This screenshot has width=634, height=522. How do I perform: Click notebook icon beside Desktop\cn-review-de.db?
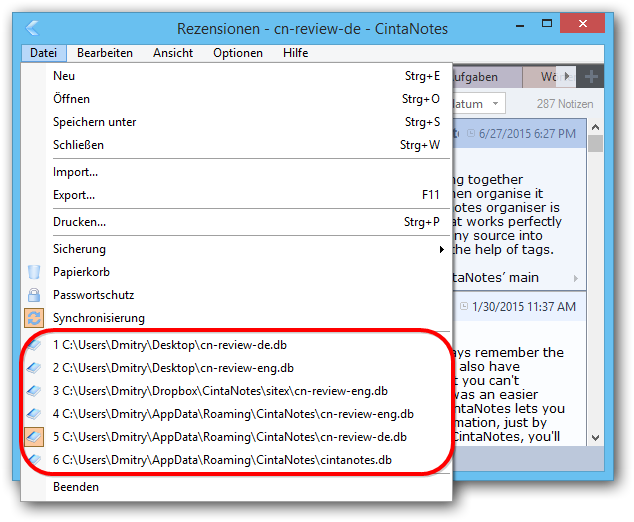34,345
